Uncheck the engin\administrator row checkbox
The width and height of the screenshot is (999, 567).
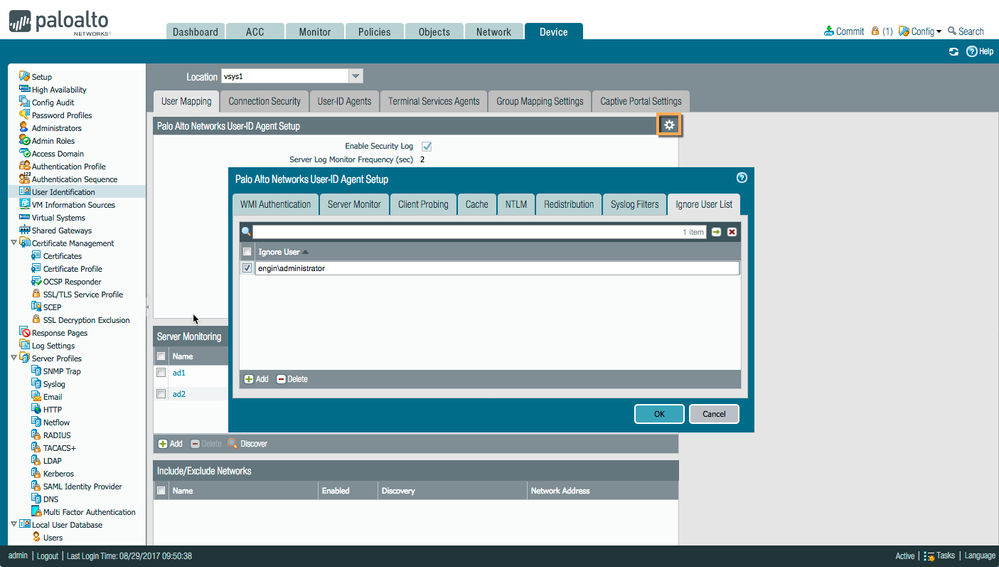pos(247,268)
